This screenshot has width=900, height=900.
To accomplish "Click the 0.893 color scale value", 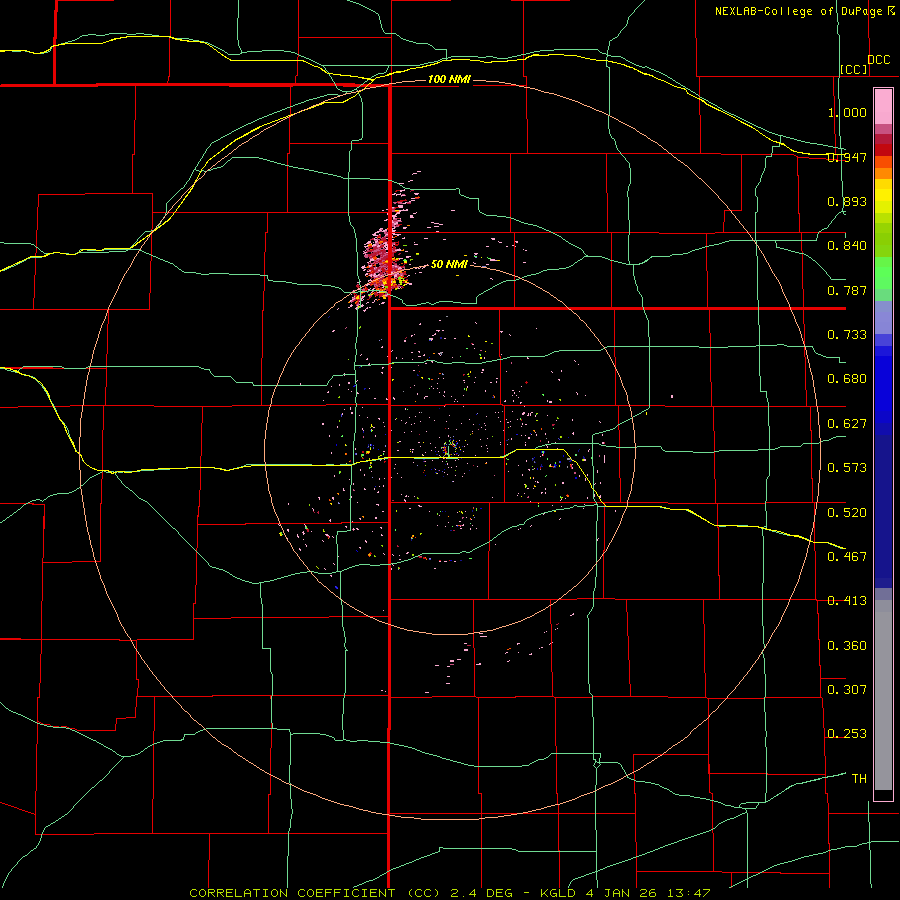I will [x=847, y=201].
